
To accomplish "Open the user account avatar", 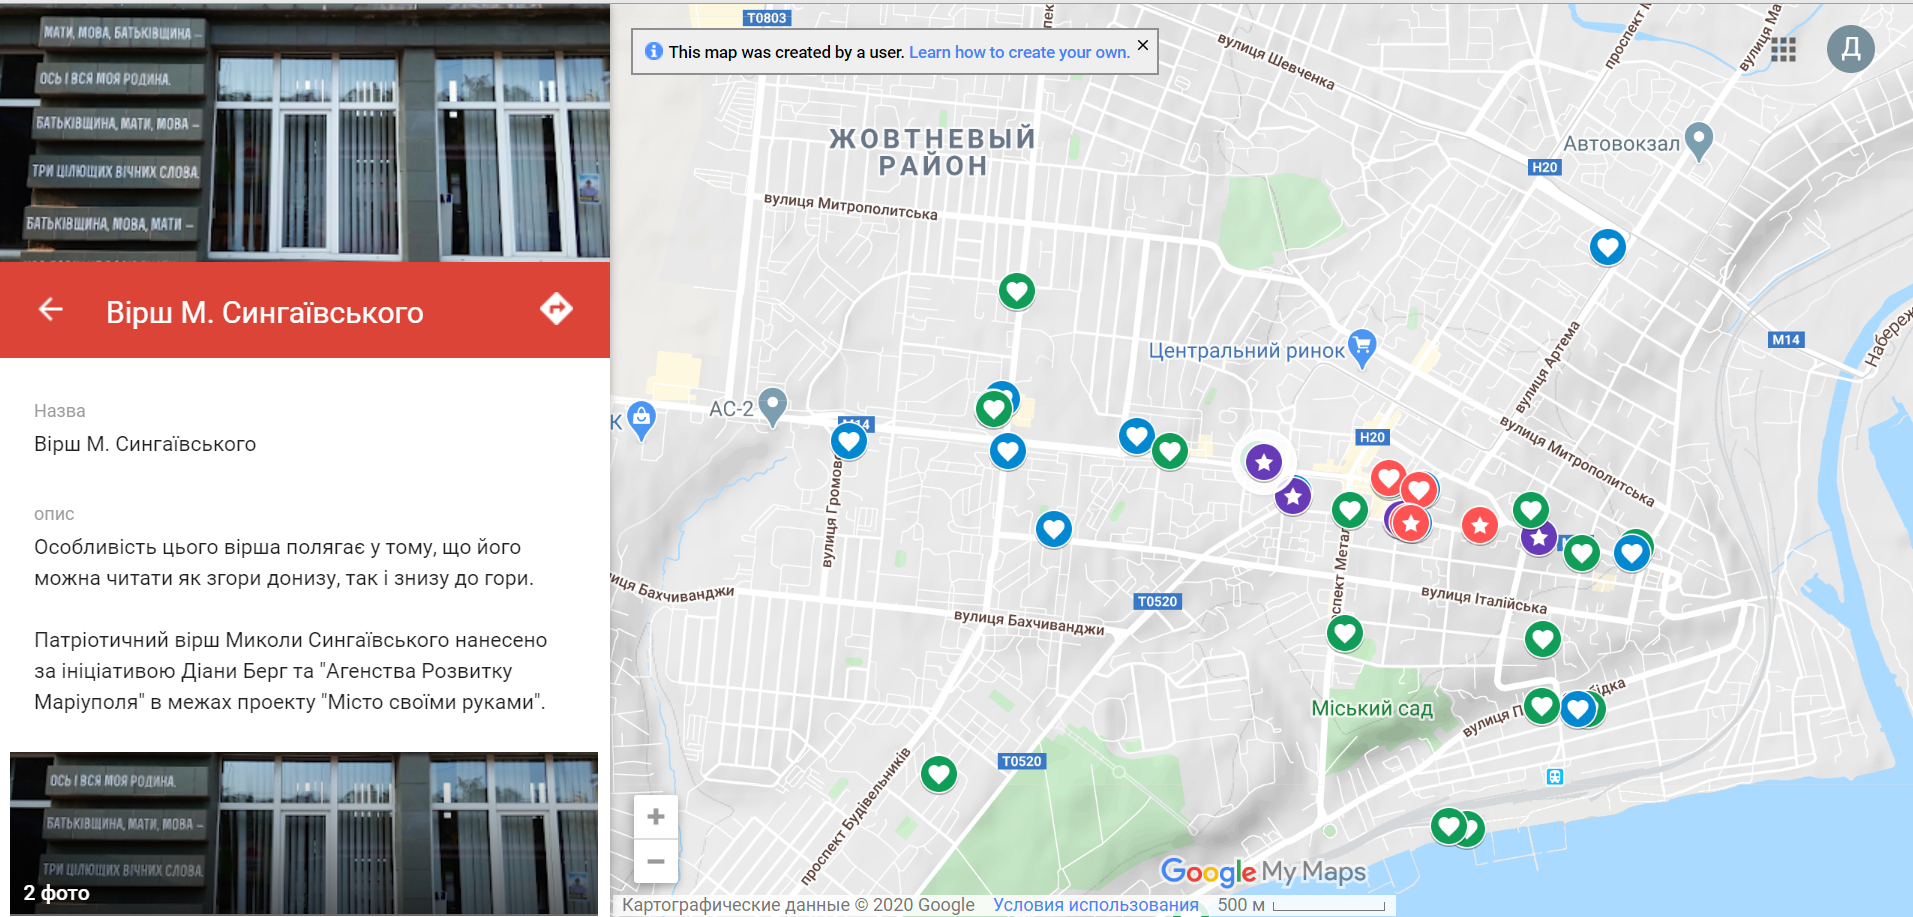I will coord(1850,49).
